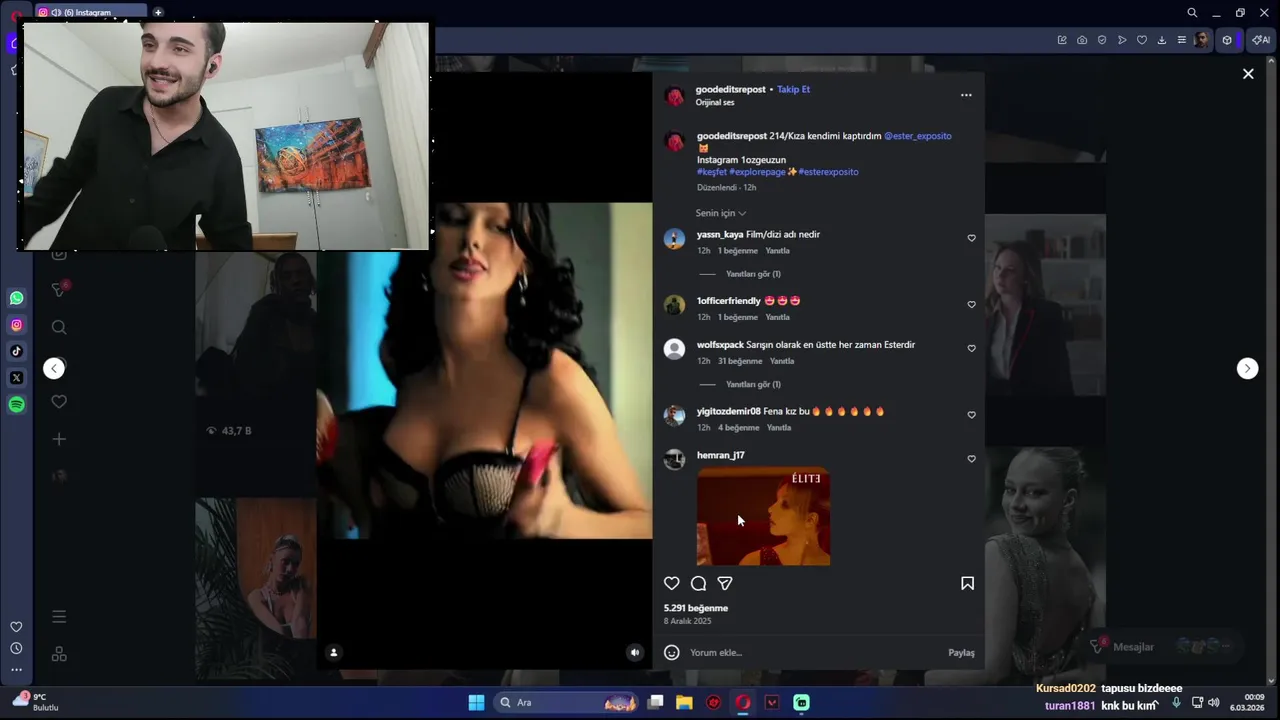The height and width of the screenshot is (720, 1280).
Task: Open post options three-dots menu
Action: (x=966, y=95)
